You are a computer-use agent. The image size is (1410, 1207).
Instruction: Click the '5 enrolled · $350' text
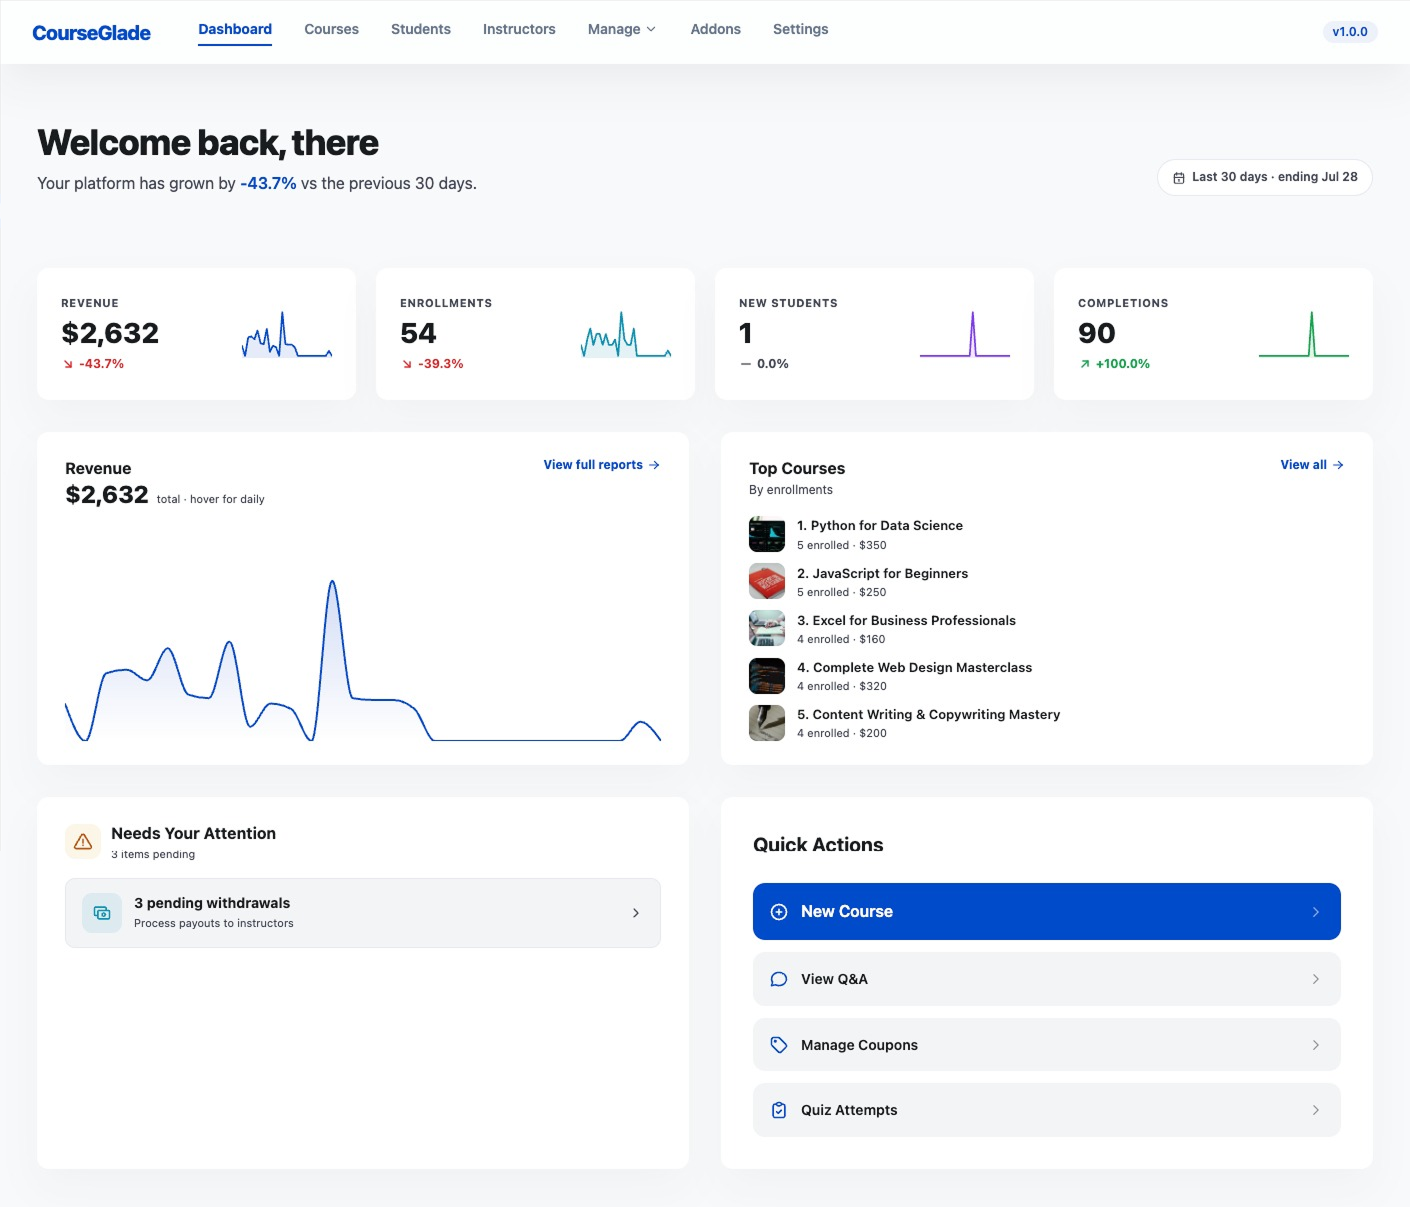point(842,546)
